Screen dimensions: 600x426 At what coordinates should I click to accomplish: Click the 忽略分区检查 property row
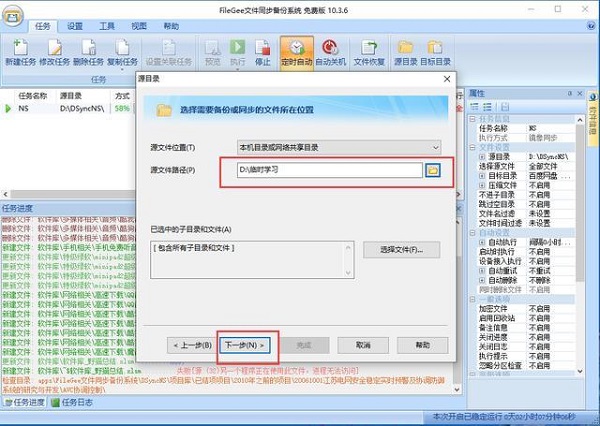pyautogui.click(x=526, y=366)
